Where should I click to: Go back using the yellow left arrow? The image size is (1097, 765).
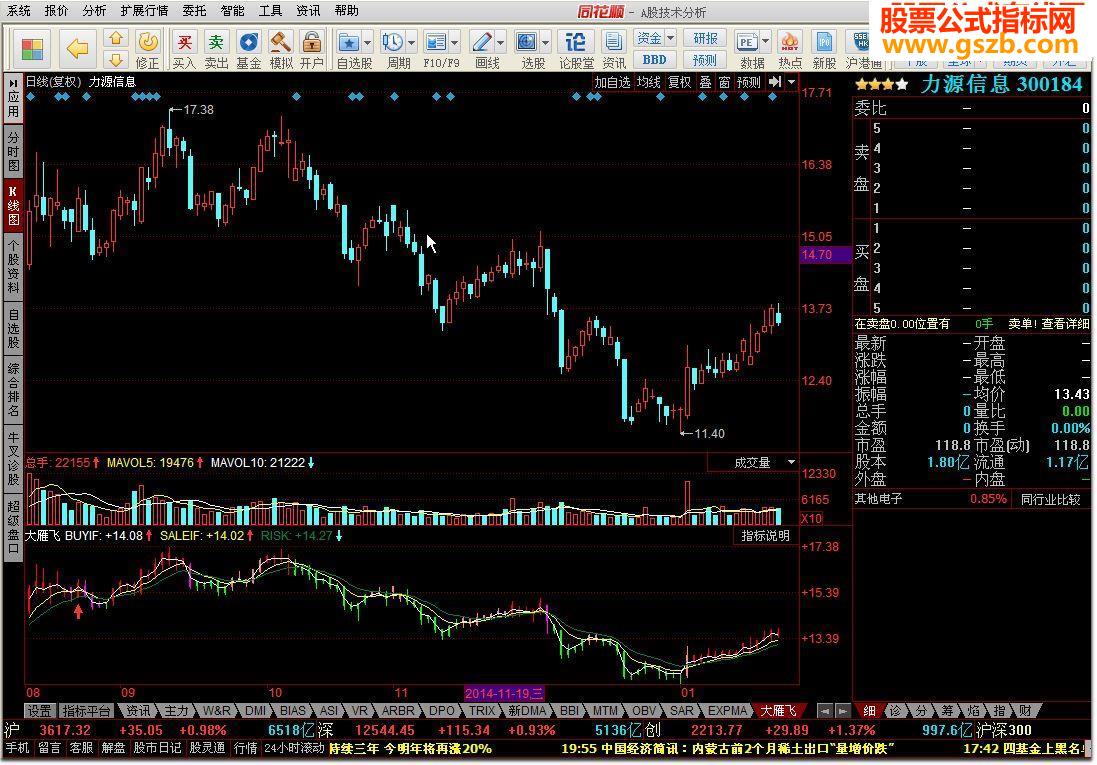click(x=77, y=49)
